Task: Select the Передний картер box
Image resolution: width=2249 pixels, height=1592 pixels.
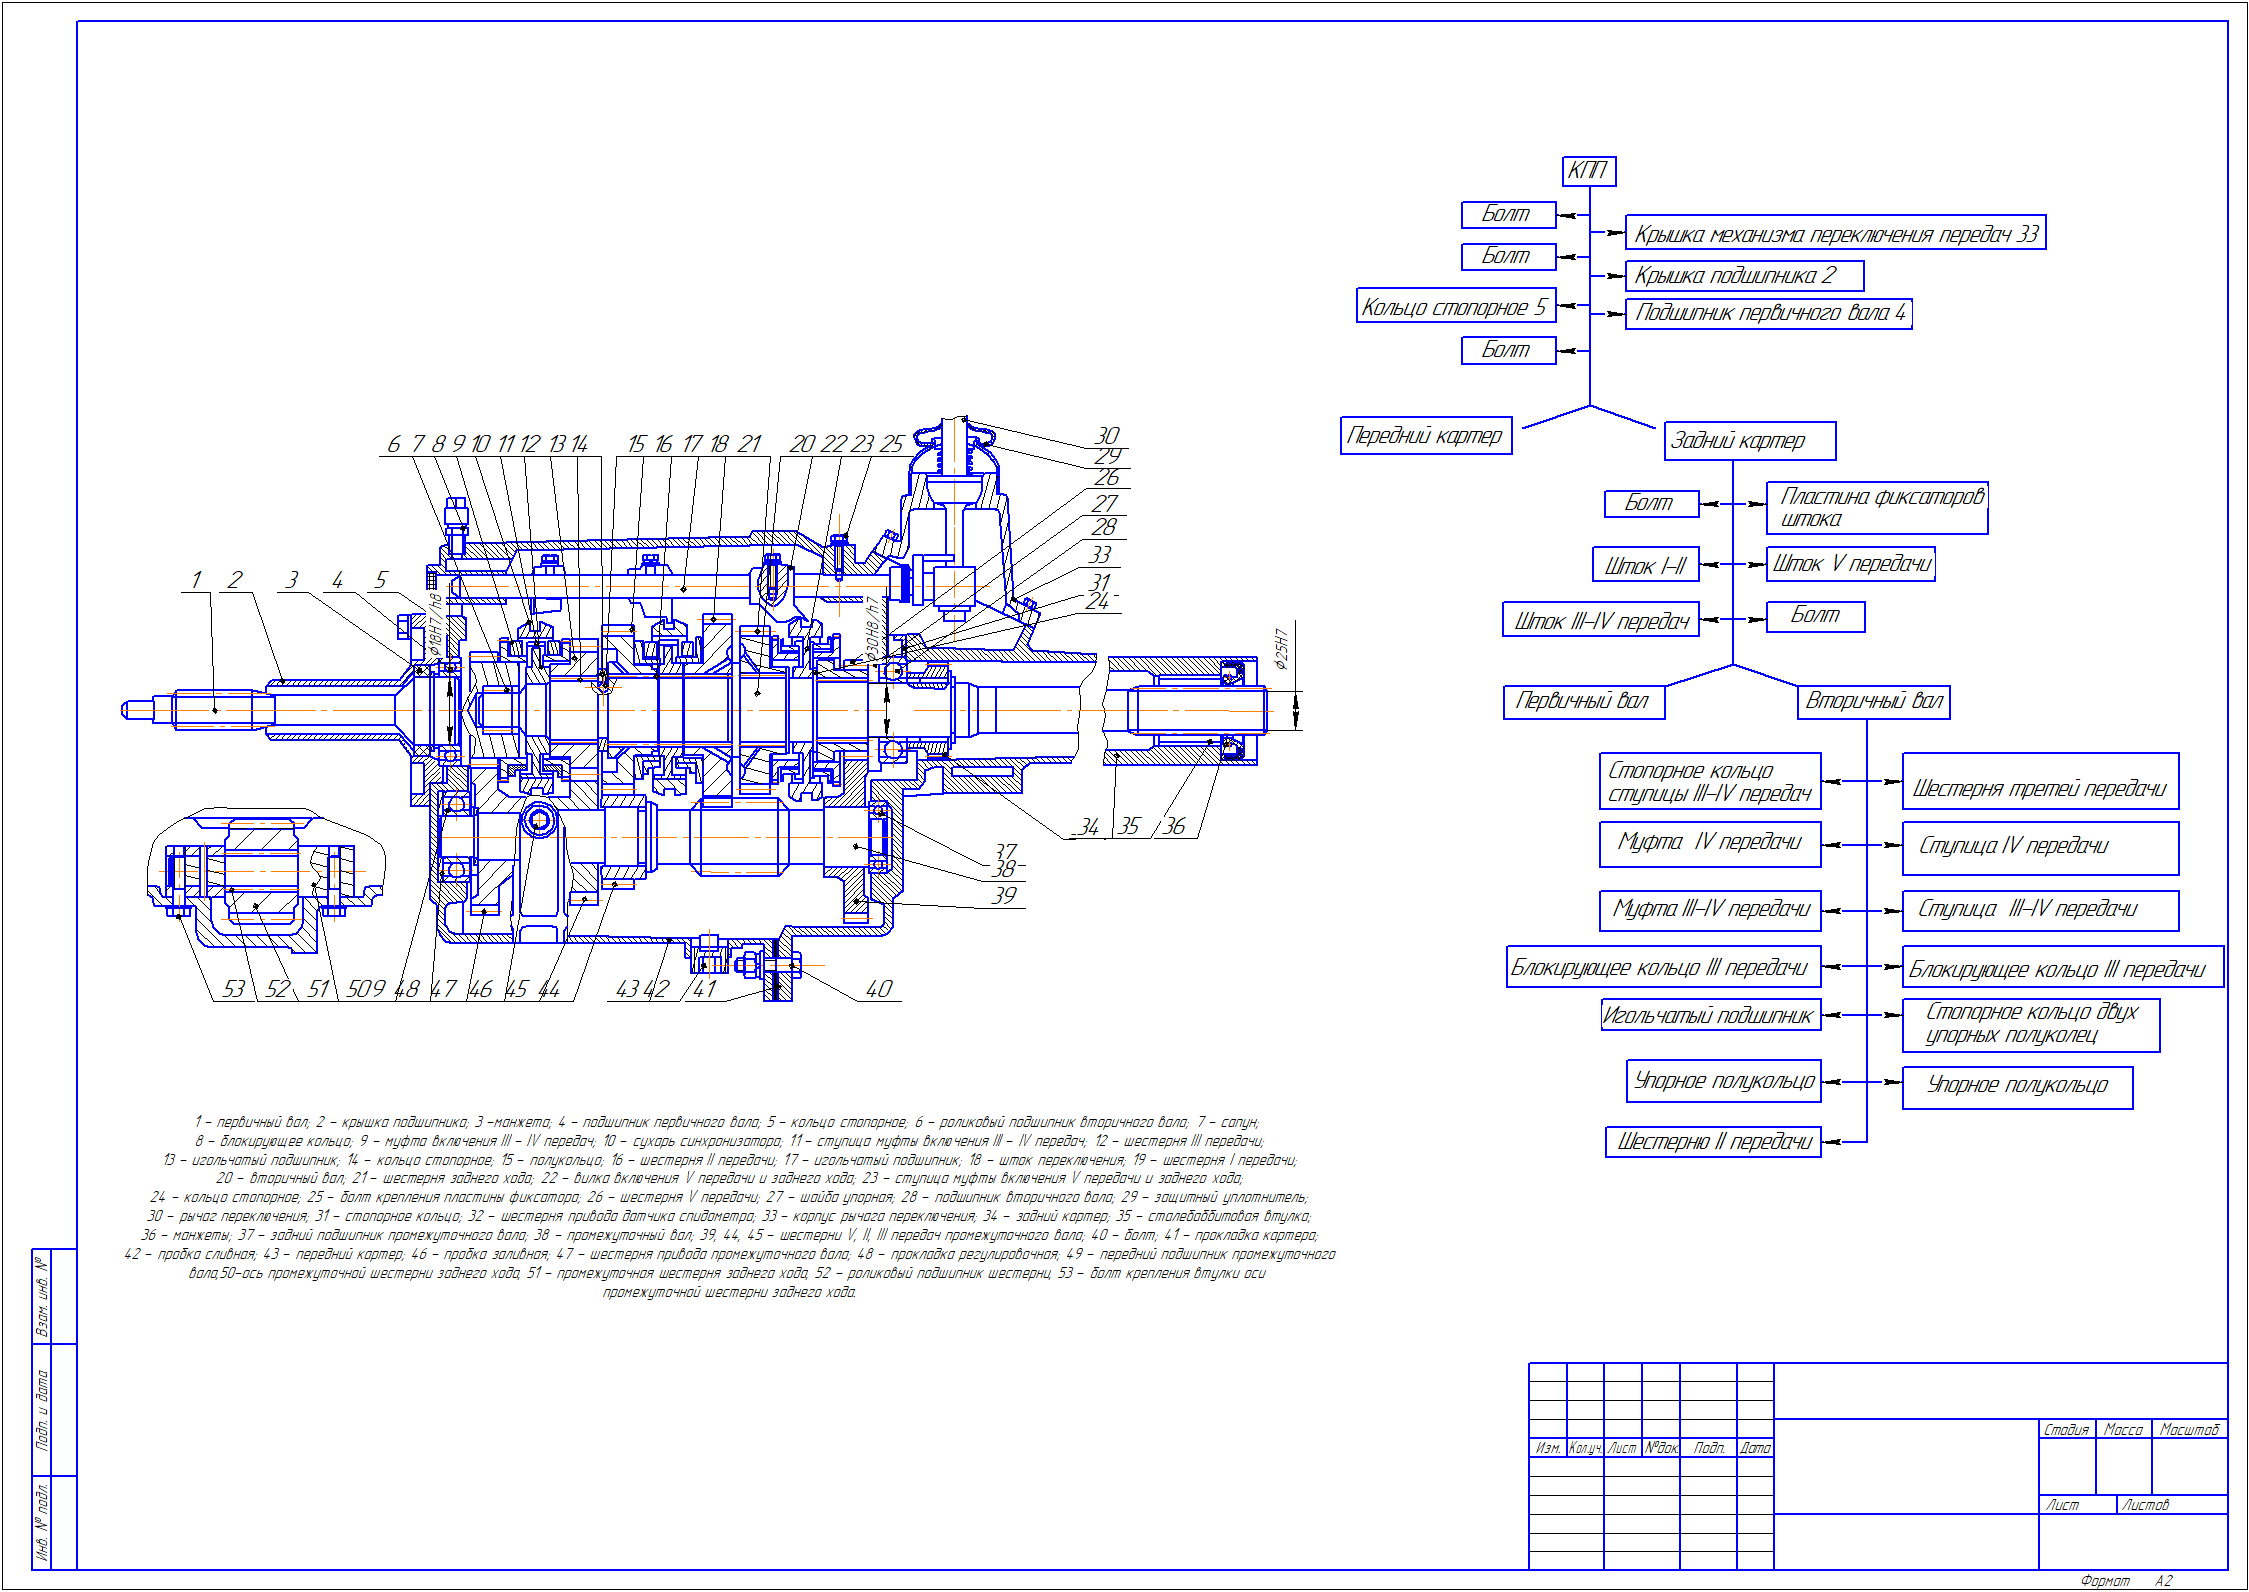Action: coord(1425,436)
